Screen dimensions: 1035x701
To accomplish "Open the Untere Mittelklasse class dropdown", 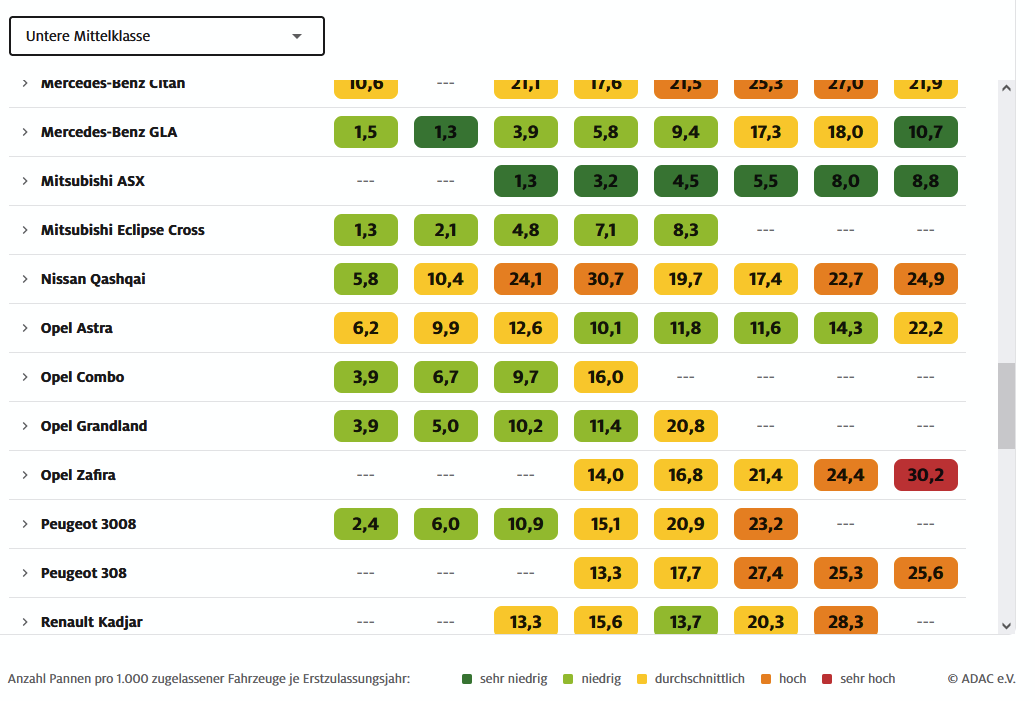I will [x=166, y=36].
